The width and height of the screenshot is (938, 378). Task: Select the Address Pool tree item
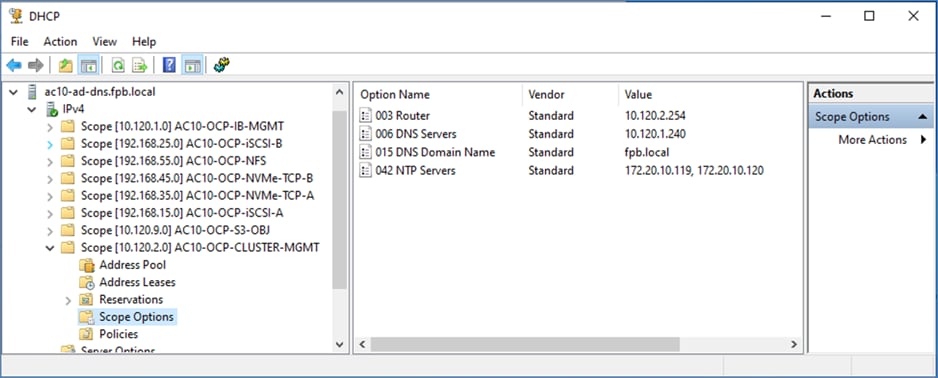coord(132,265)
